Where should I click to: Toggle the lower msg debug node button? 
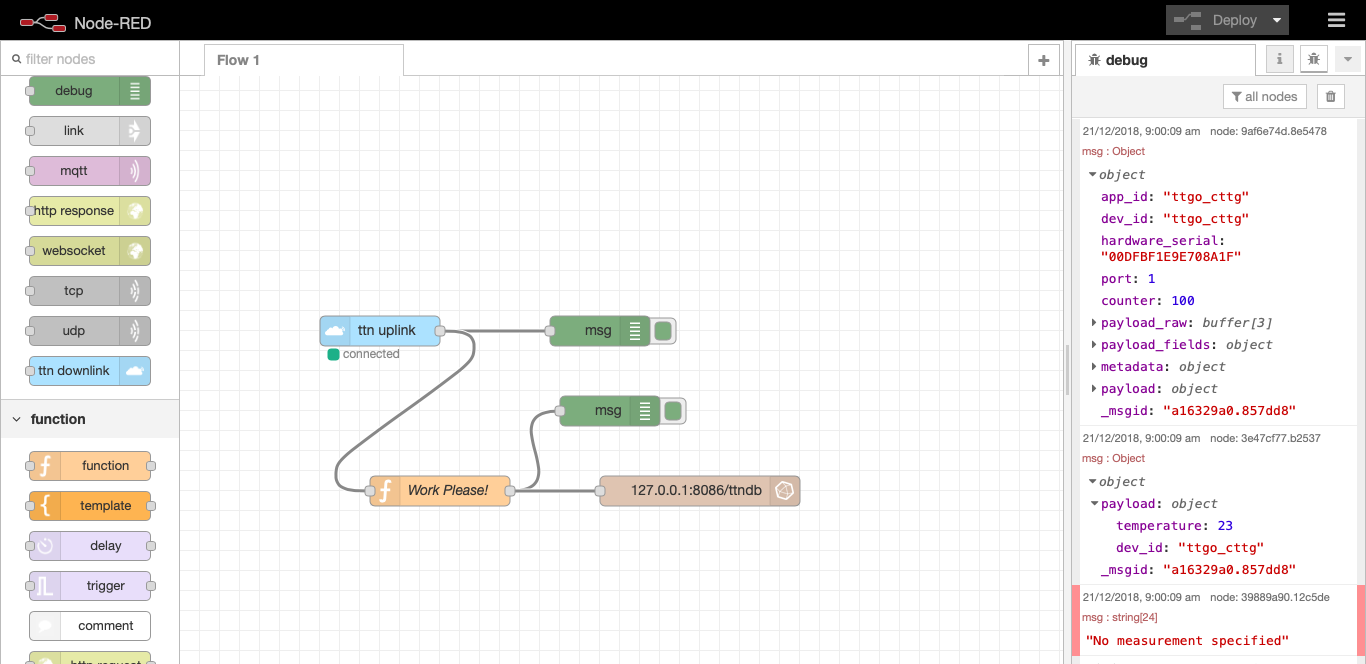click(x=673, y=411)
